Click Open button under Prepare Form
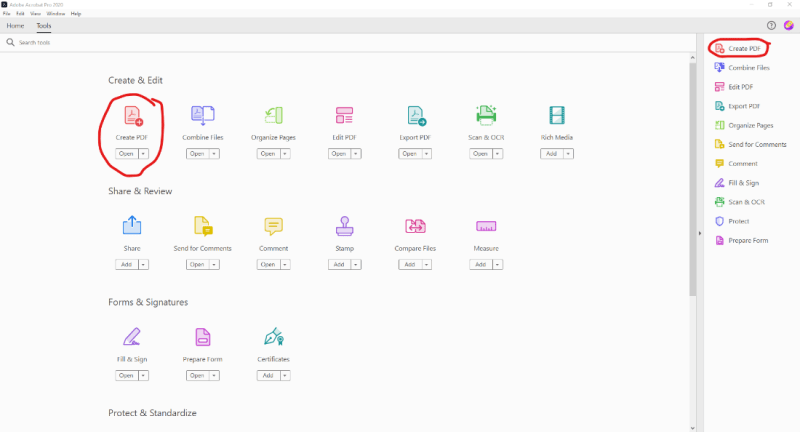 197,375
